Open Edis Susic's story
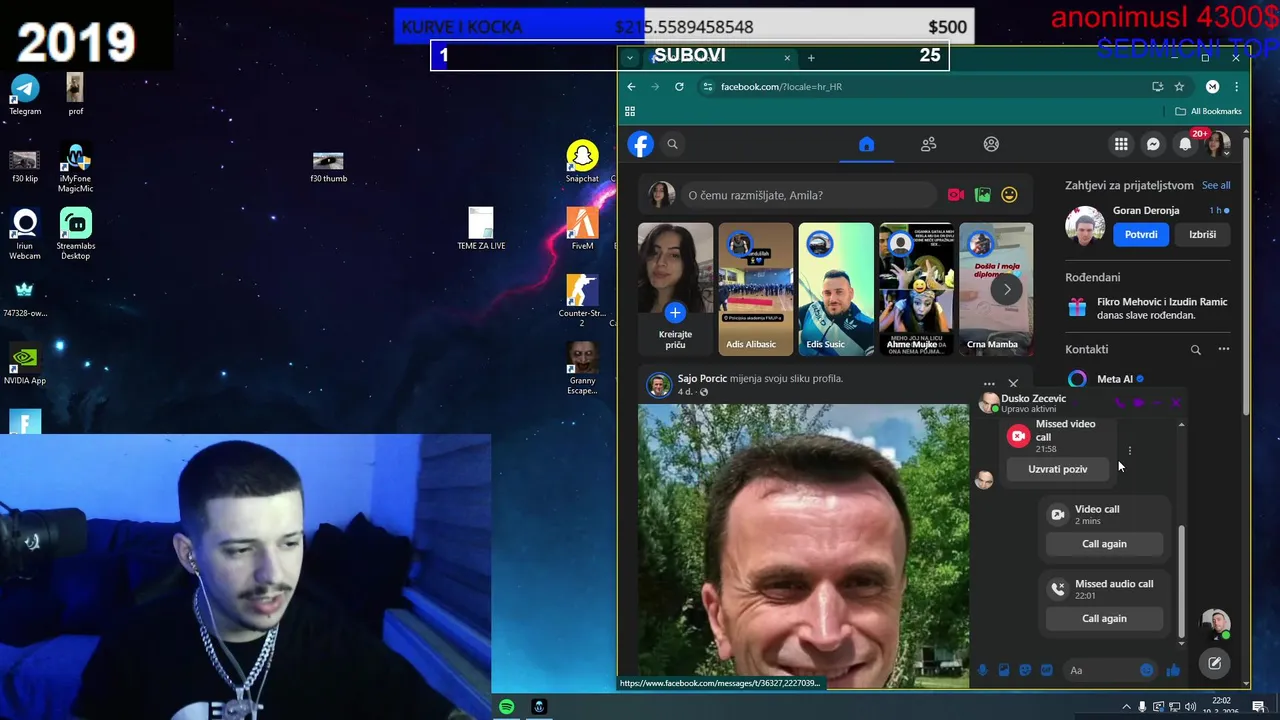The height and width of the screenshot is (720, 1280). 835,289
